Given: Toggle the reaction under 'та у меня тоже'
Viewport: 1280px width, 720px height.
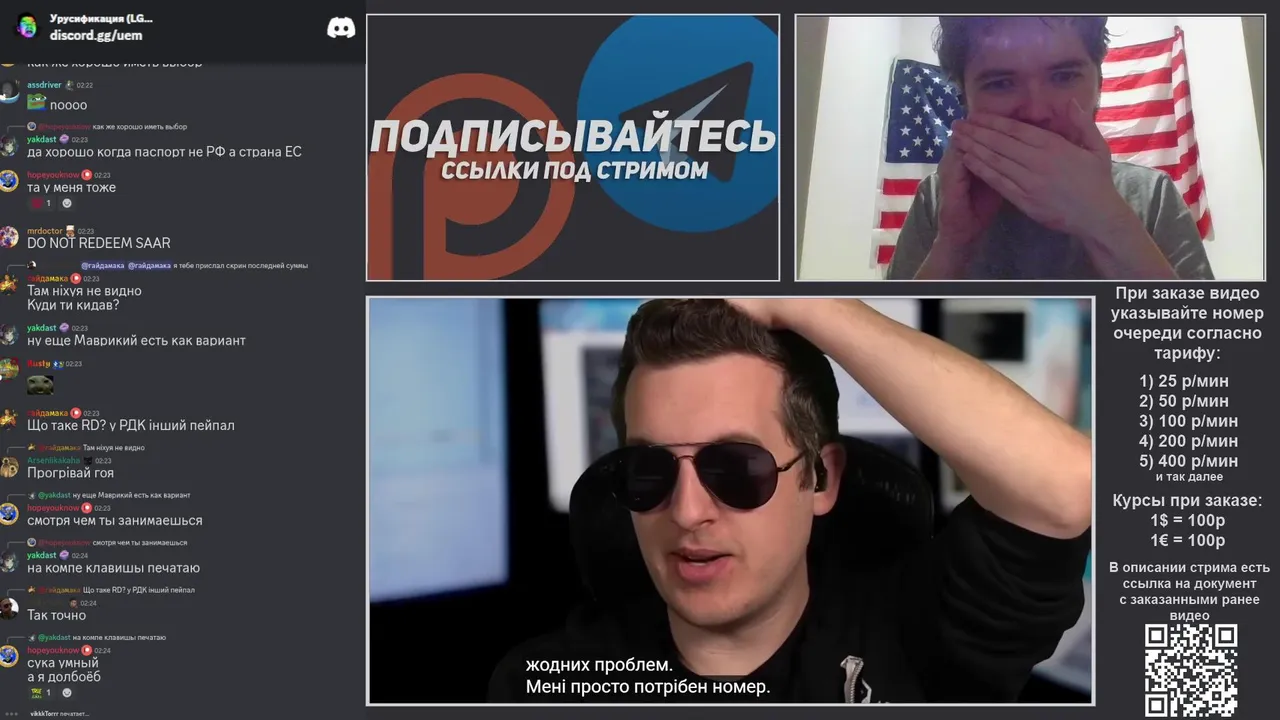Looking at the screenshot, I should tap(40, 203).
